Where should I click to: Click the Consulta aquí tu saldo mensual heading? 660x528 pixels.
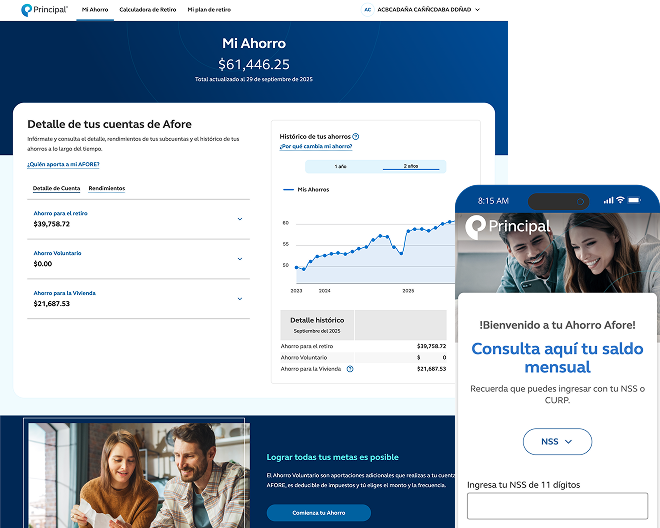(557, 358)
